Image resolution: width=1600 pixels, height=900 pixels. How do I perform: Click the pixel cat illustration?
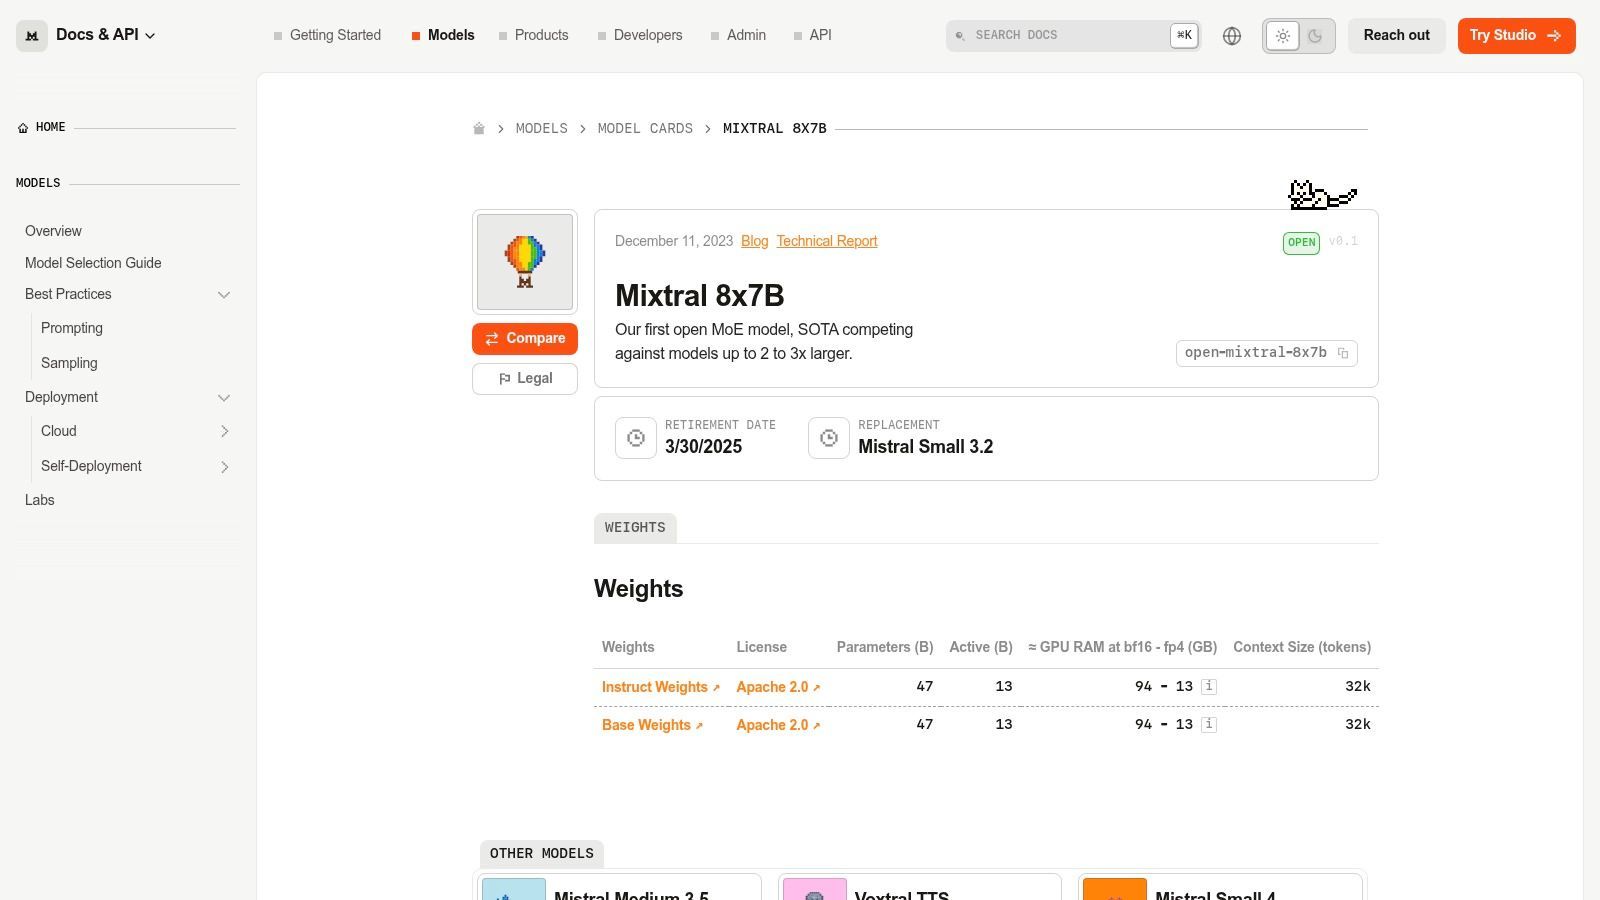click(x=1322, y=194)
